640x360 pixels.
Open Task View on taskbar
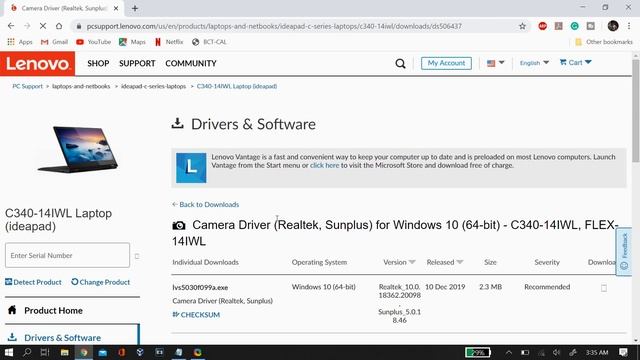pyautogui.click(x=45, y=352)
